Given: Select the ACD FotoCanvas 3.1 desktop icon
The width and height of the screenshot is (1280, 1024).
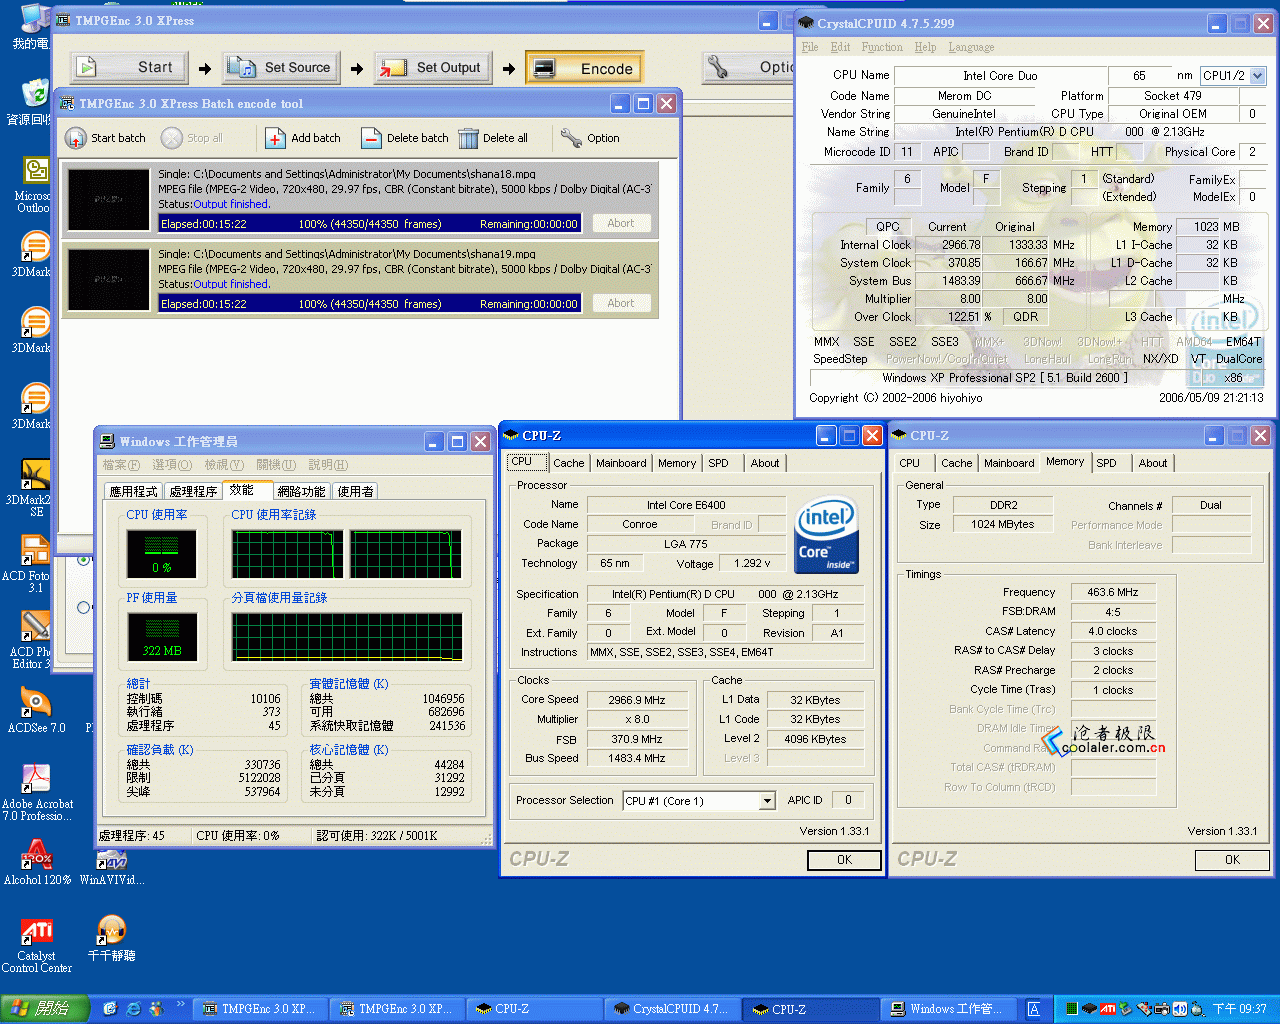Looking at the screenshot, I should pyautogui.click(x=28, y=564).
